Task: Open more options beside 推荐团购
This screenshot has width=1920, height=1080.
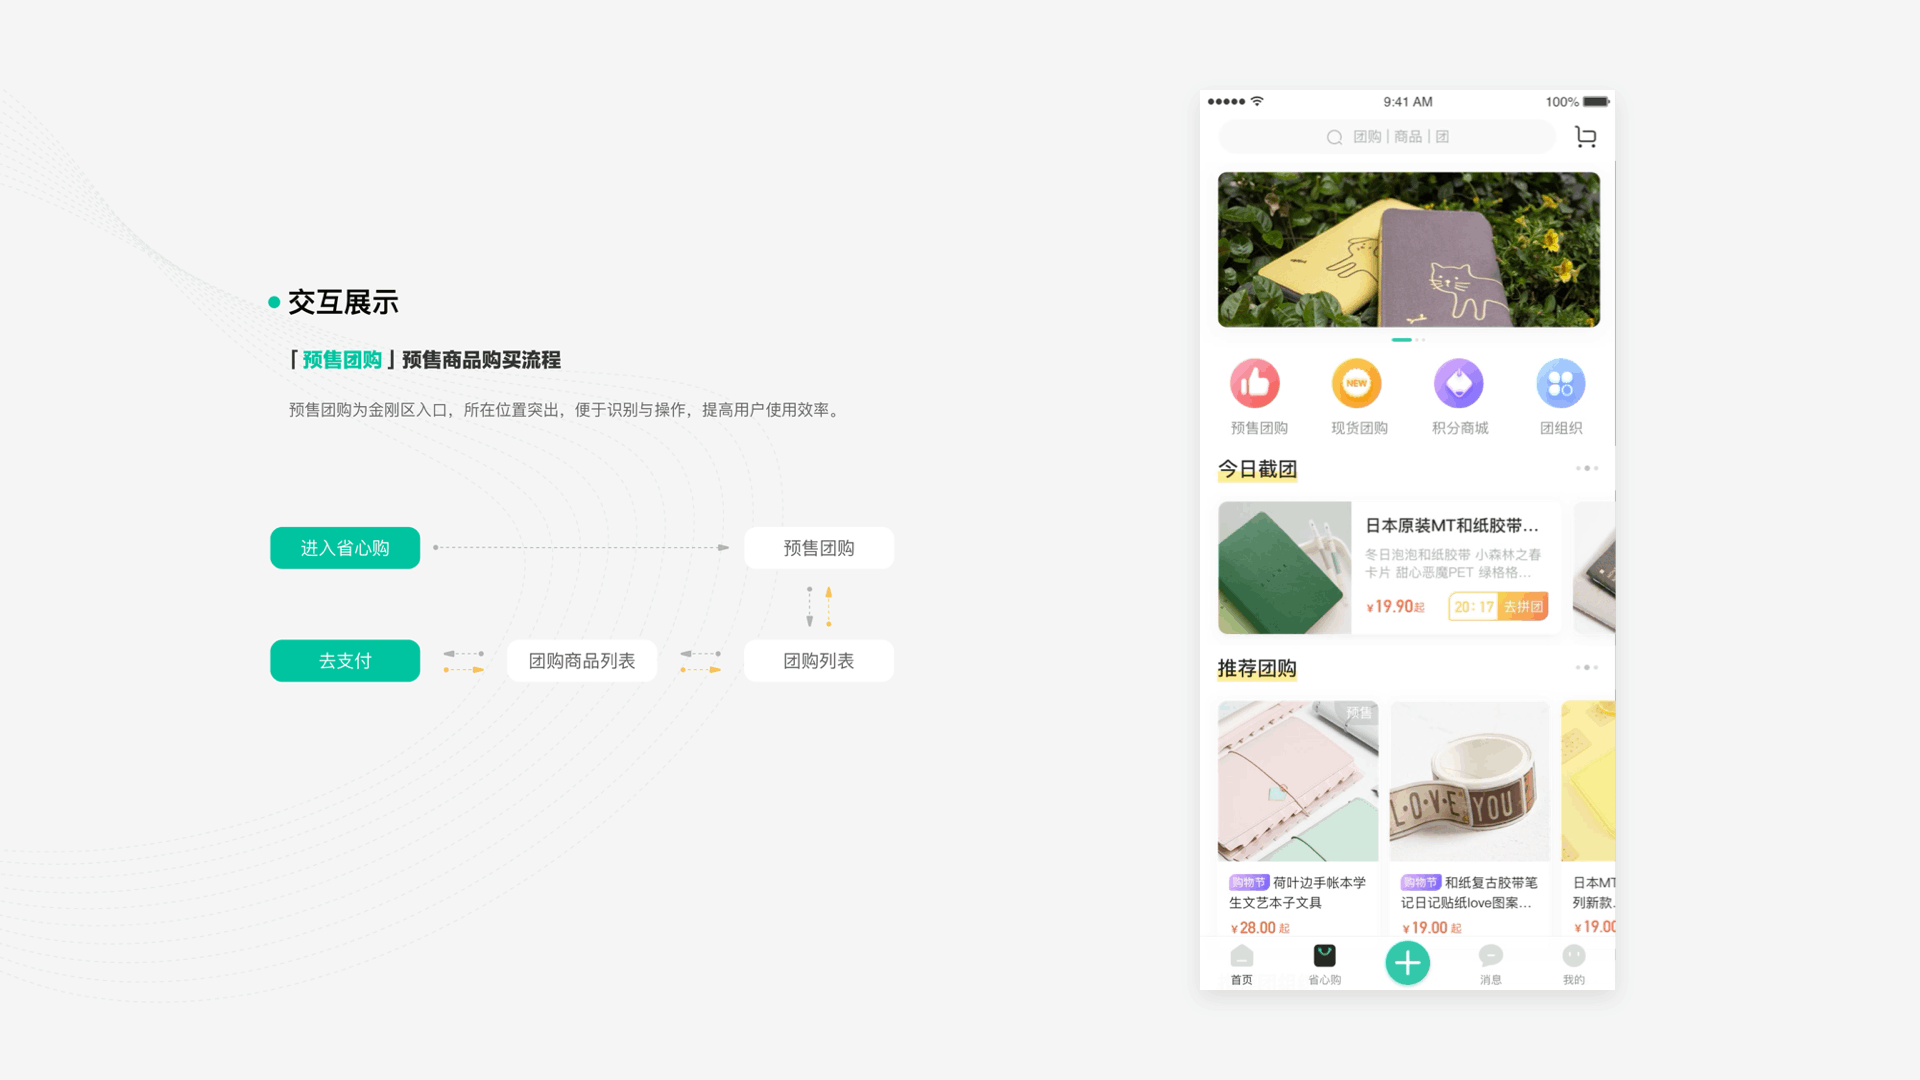Action: [1587, 667]
